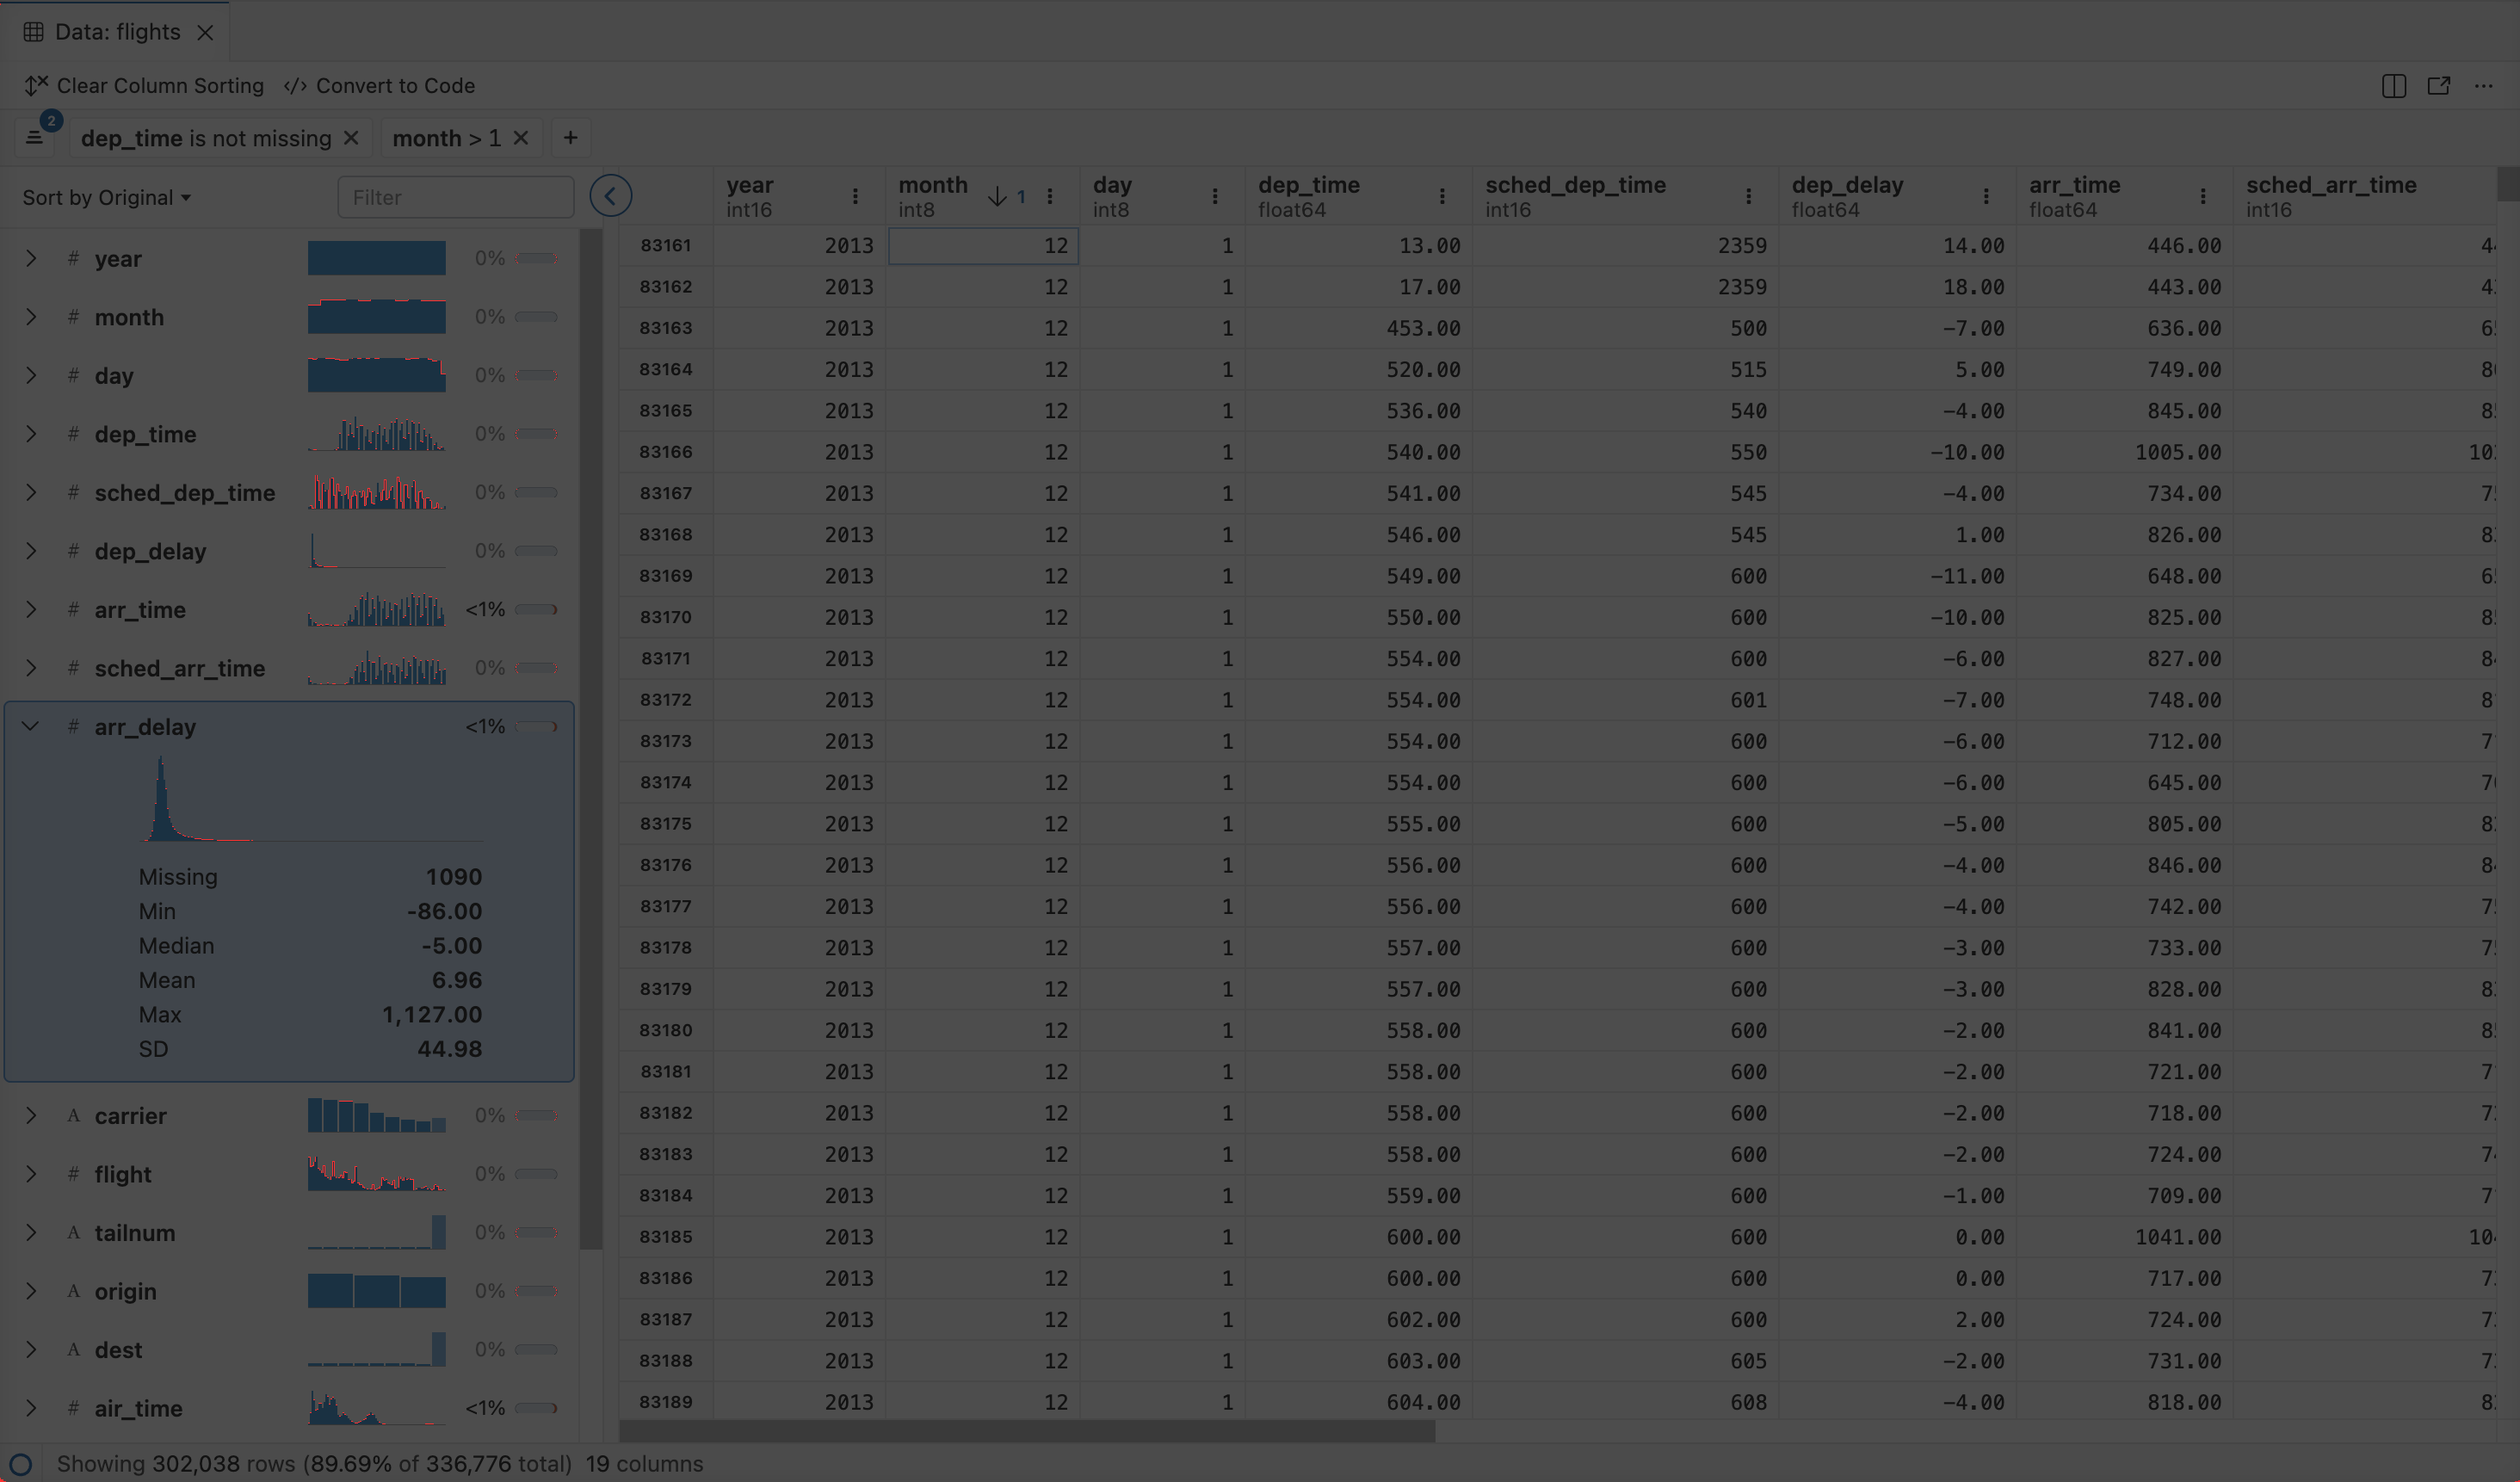This screenshot has height=1482, width=2520.
Task: Collapse the arr_delay summary section
Action: (x=30, y=727)
